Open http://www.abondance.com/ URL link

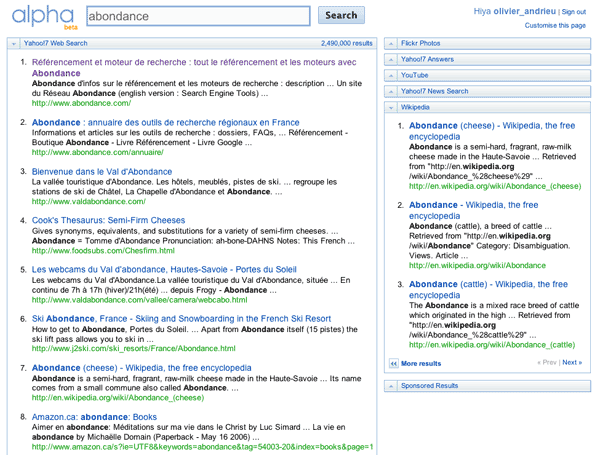pos(81,103)
